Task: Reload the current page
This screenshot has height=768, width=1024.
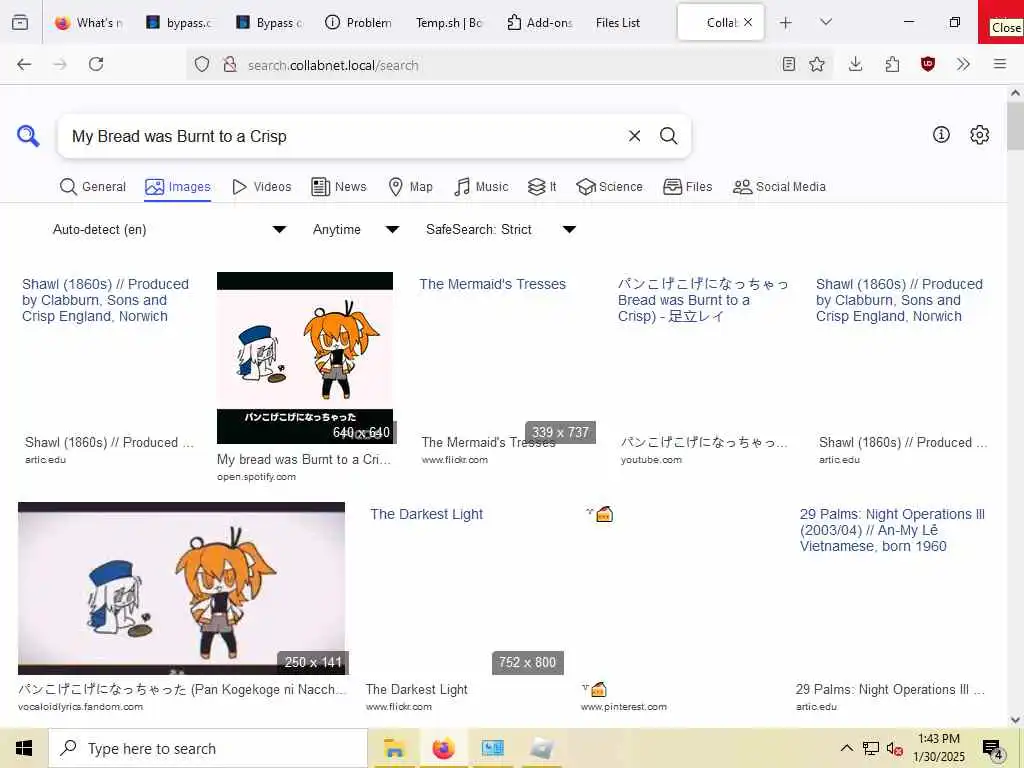Action: [96, 64]
